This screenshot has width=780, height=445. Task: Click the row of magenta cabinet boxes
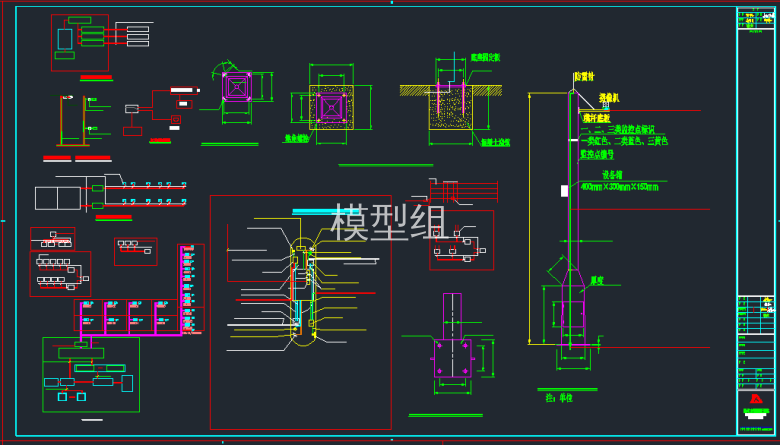(130, 314)
